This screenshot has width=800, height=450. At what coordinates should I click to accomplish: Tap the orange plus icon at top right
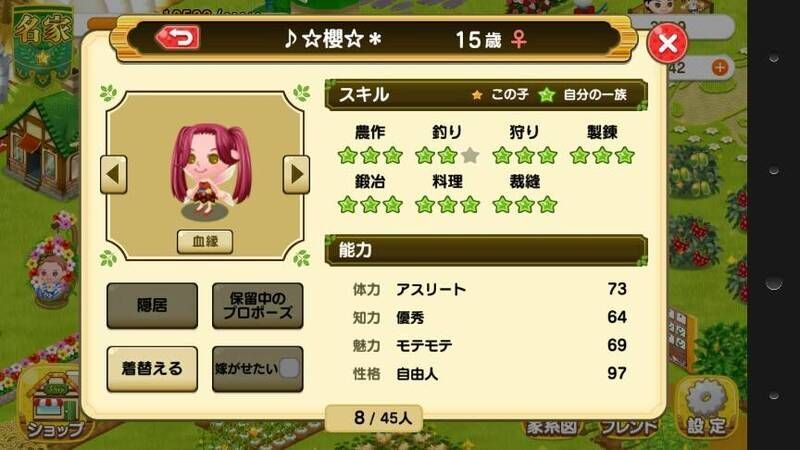(x=720, y=67)
